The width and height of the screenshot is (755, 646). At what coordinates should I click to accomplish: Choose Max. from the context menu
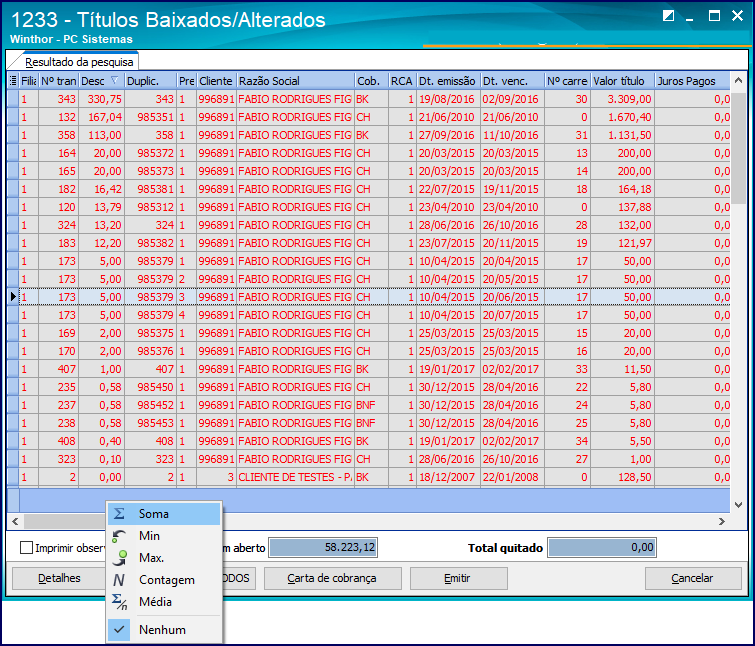point(164,557)
